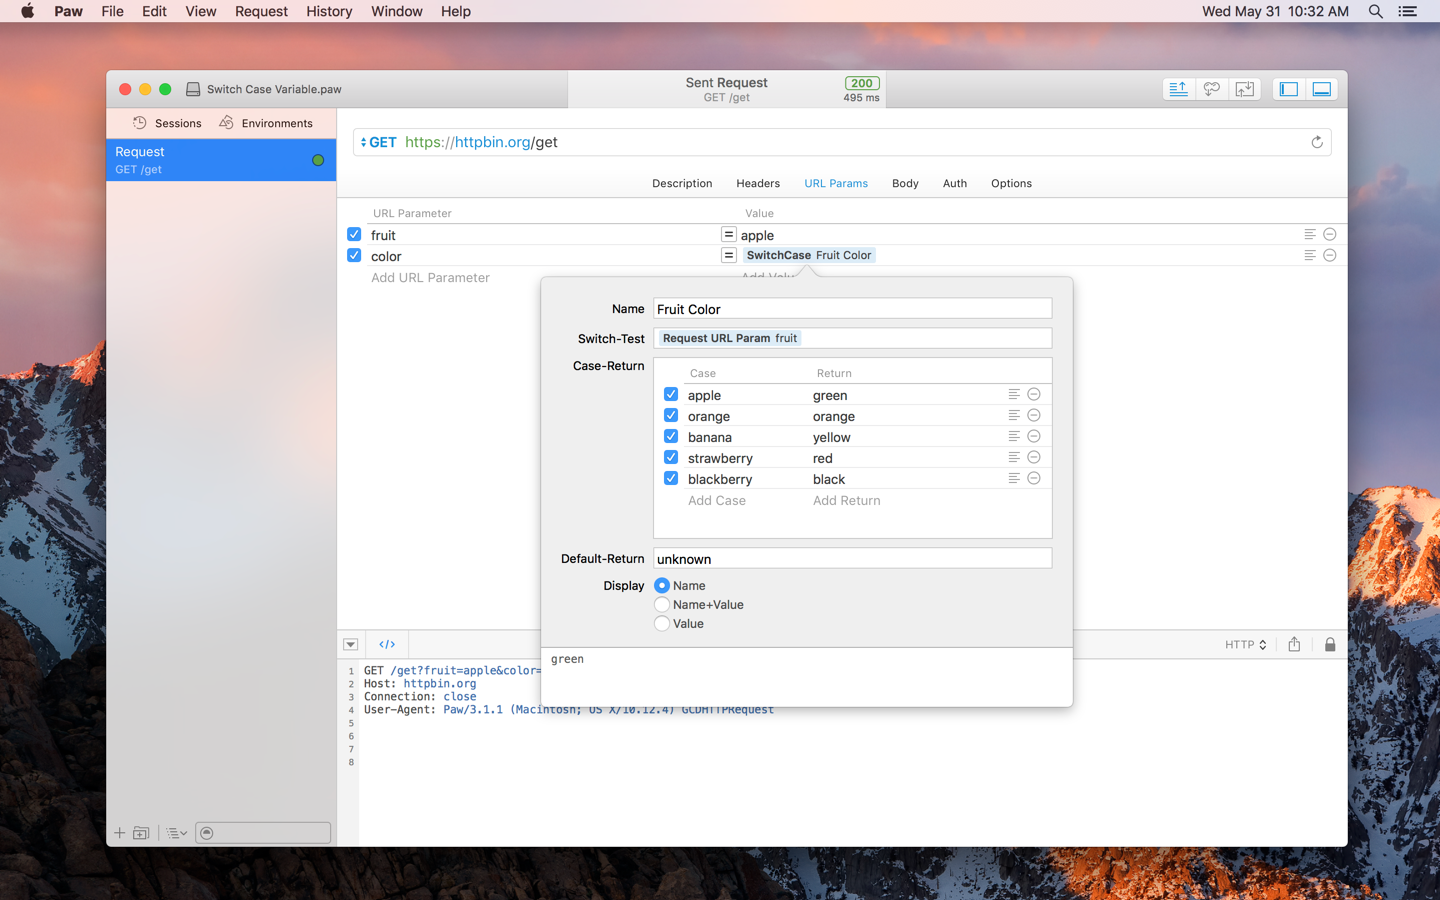The image size is (1440, 900).
Task: Click the Default-Return text field
Action: coord(852,559)
